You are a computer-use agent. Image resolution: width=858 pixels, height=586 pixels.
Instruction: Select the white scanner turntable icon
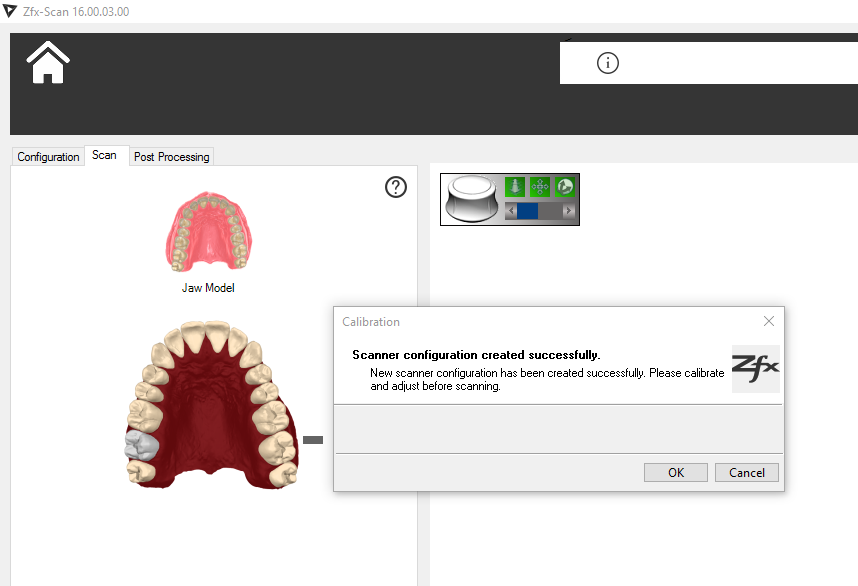pos(473,198)
